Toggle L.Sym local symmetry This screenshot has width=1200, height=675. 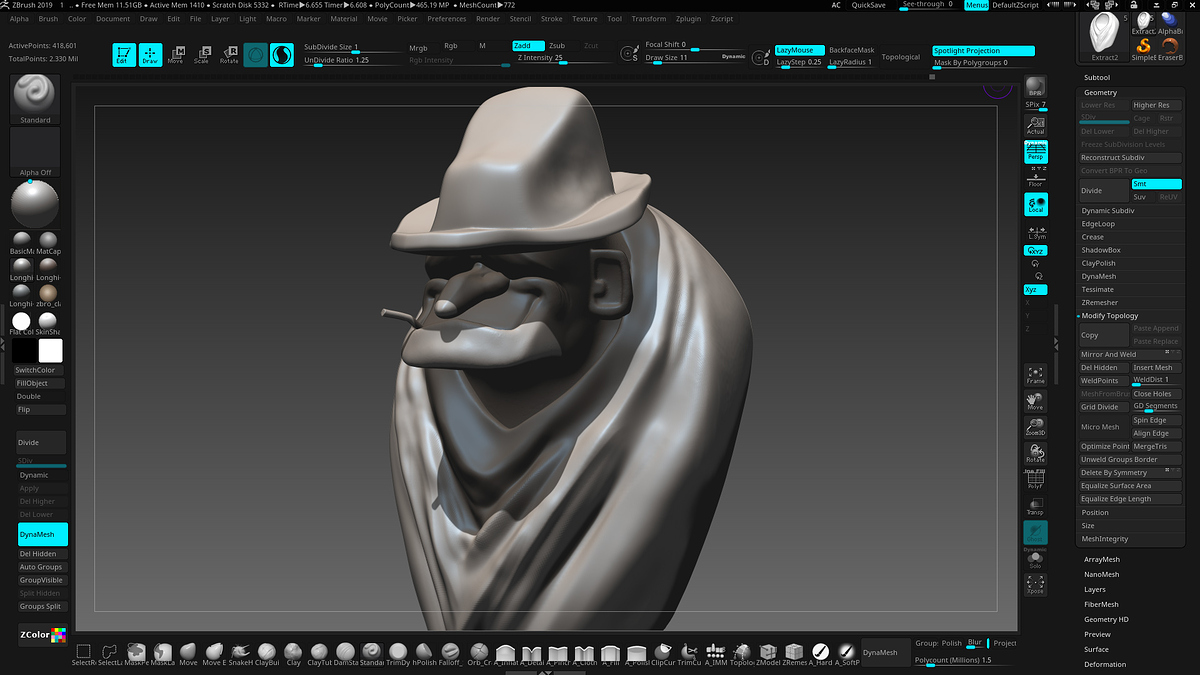click(1035, 230)
